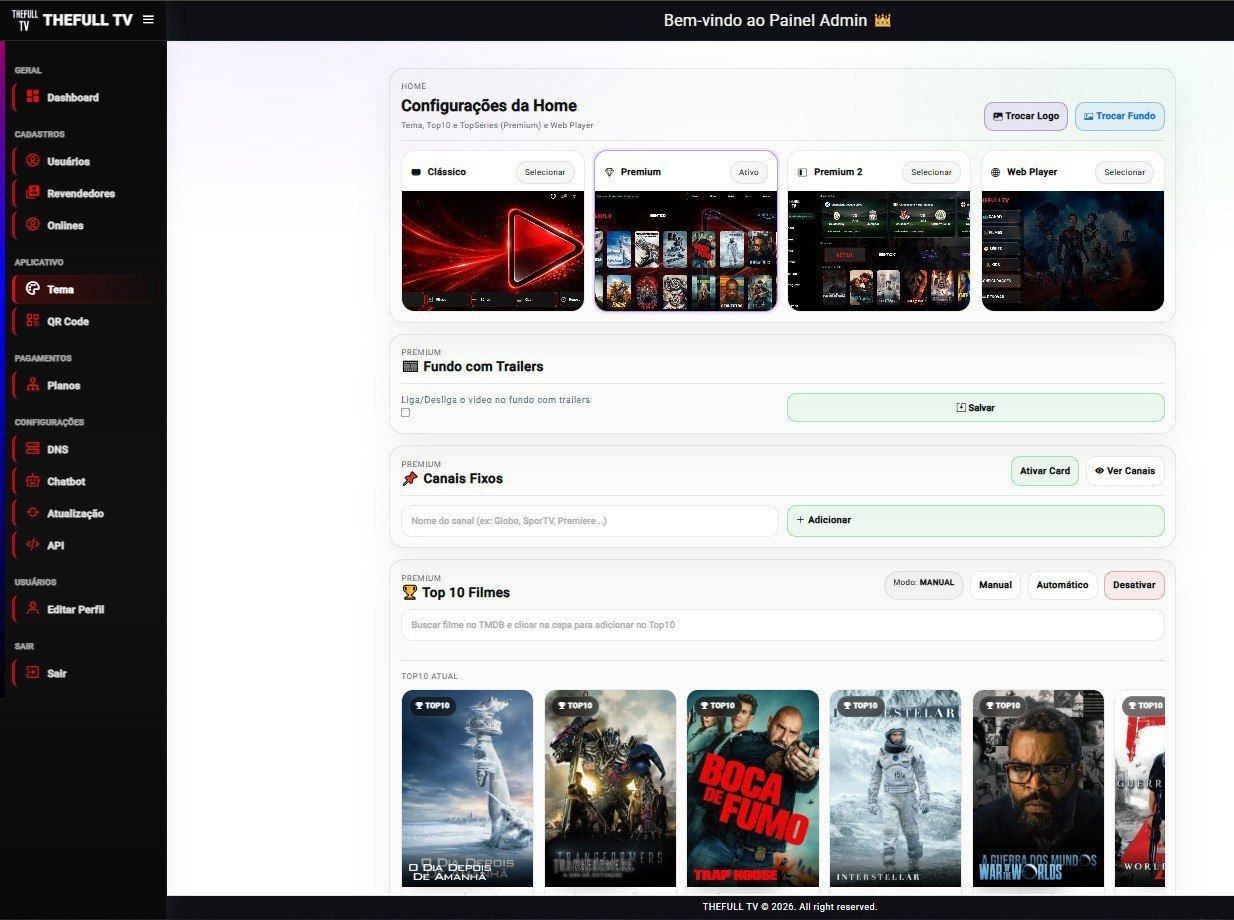Toggle the hamburger menu beside THEFULL TV
This screenshot has height=920, width=1234.
[x=148, y=19]
